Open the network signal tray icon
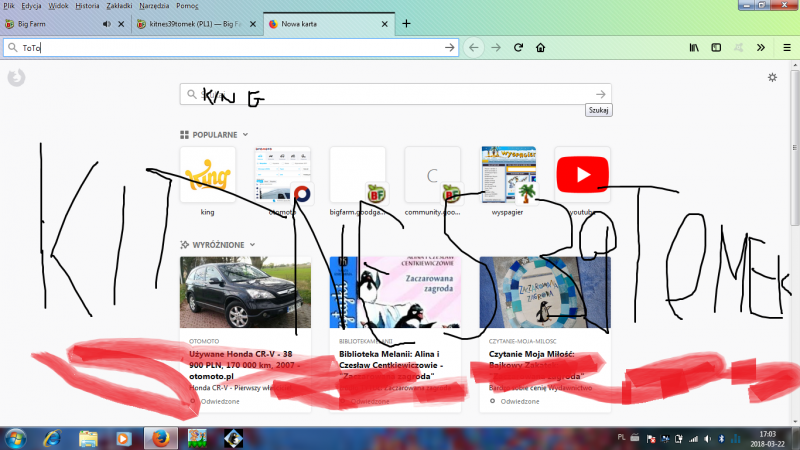The height and width of the screenshot is (450, 800). pos(693,439)
